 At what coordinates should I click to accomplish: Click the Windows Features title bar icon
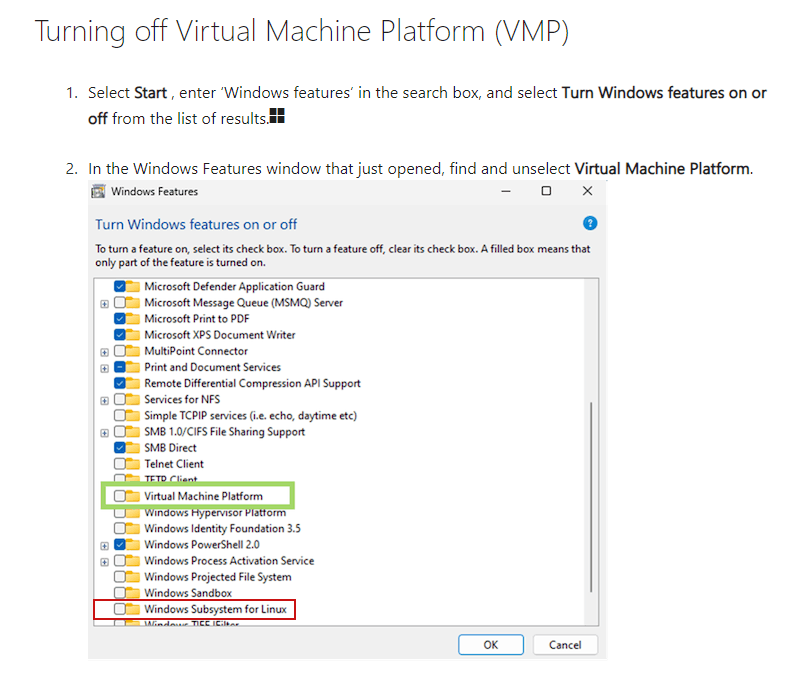[97, 191]
